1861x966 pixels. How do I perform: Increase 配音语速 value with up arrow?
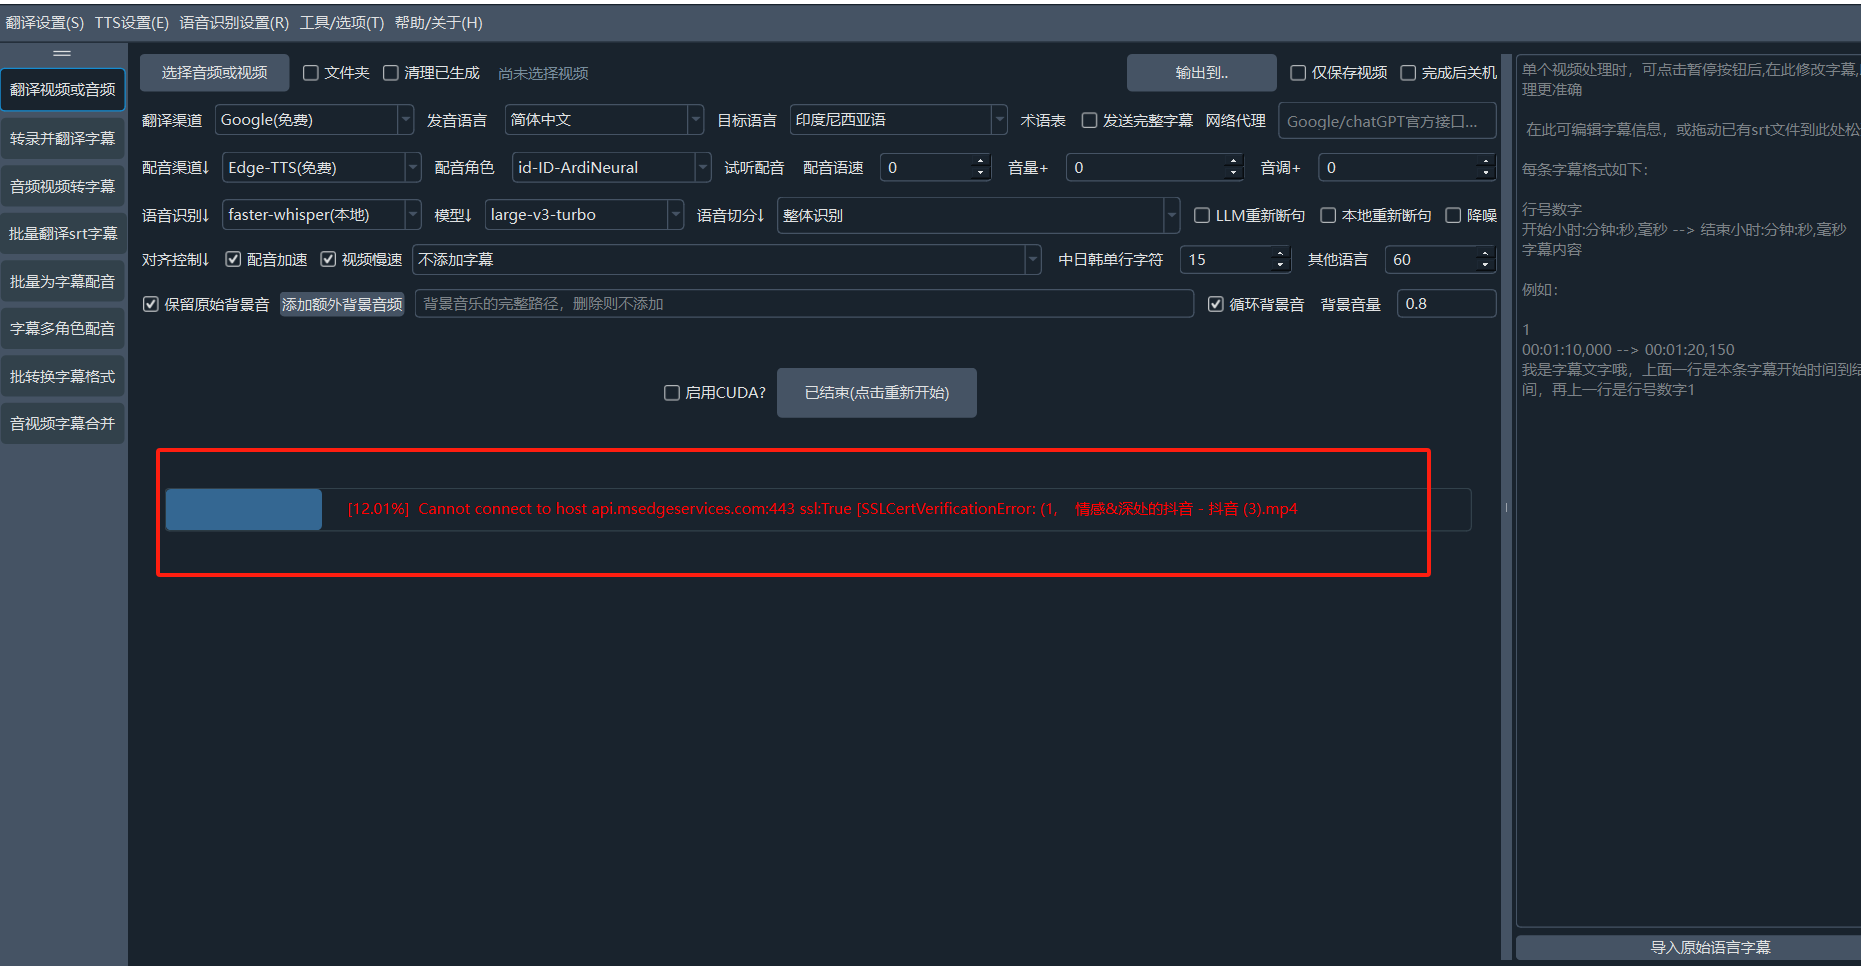pyautogui.click(x=980, y=161)
